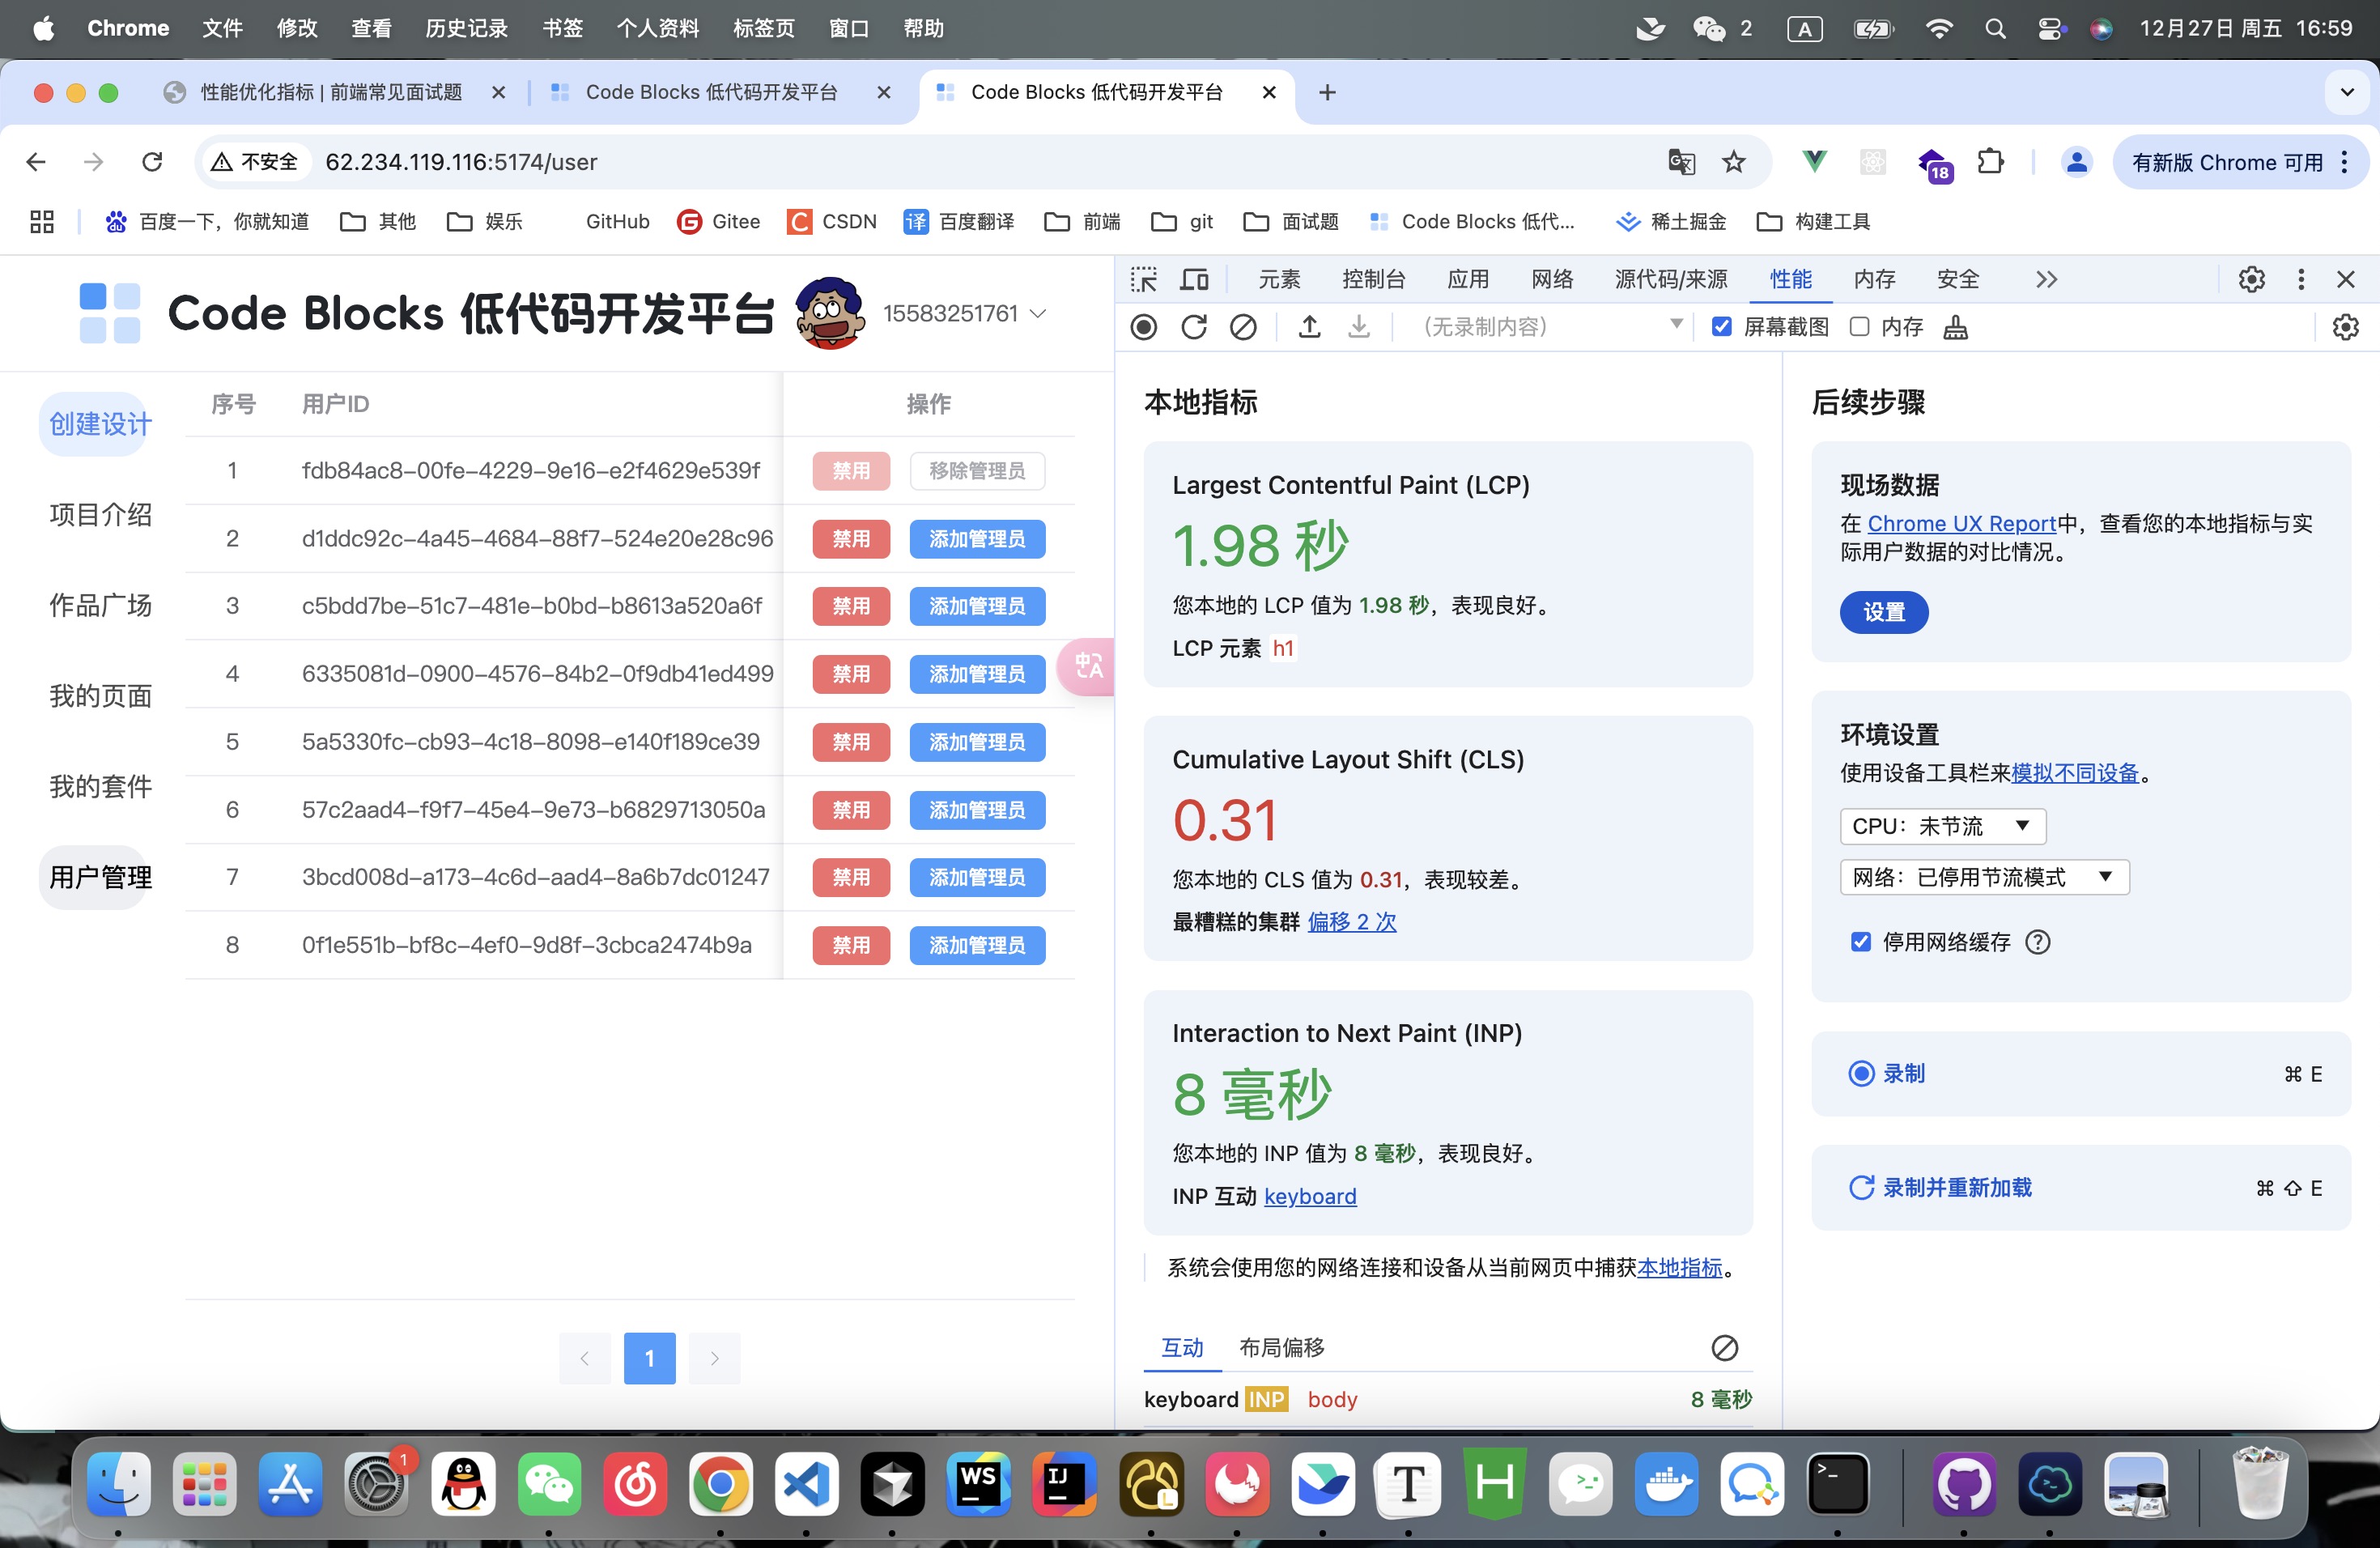Click the DevTools record button
Screen dimensions: 2380x1548
[x=1143, y=327]
